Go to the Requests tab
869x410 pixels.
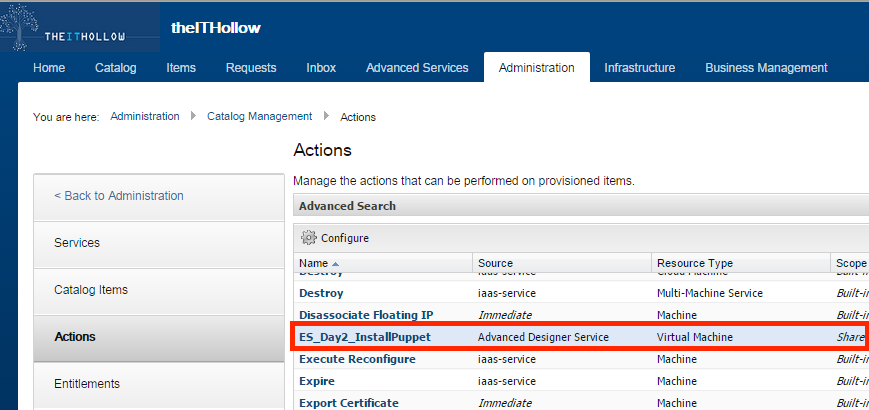(x=251, y=68)
